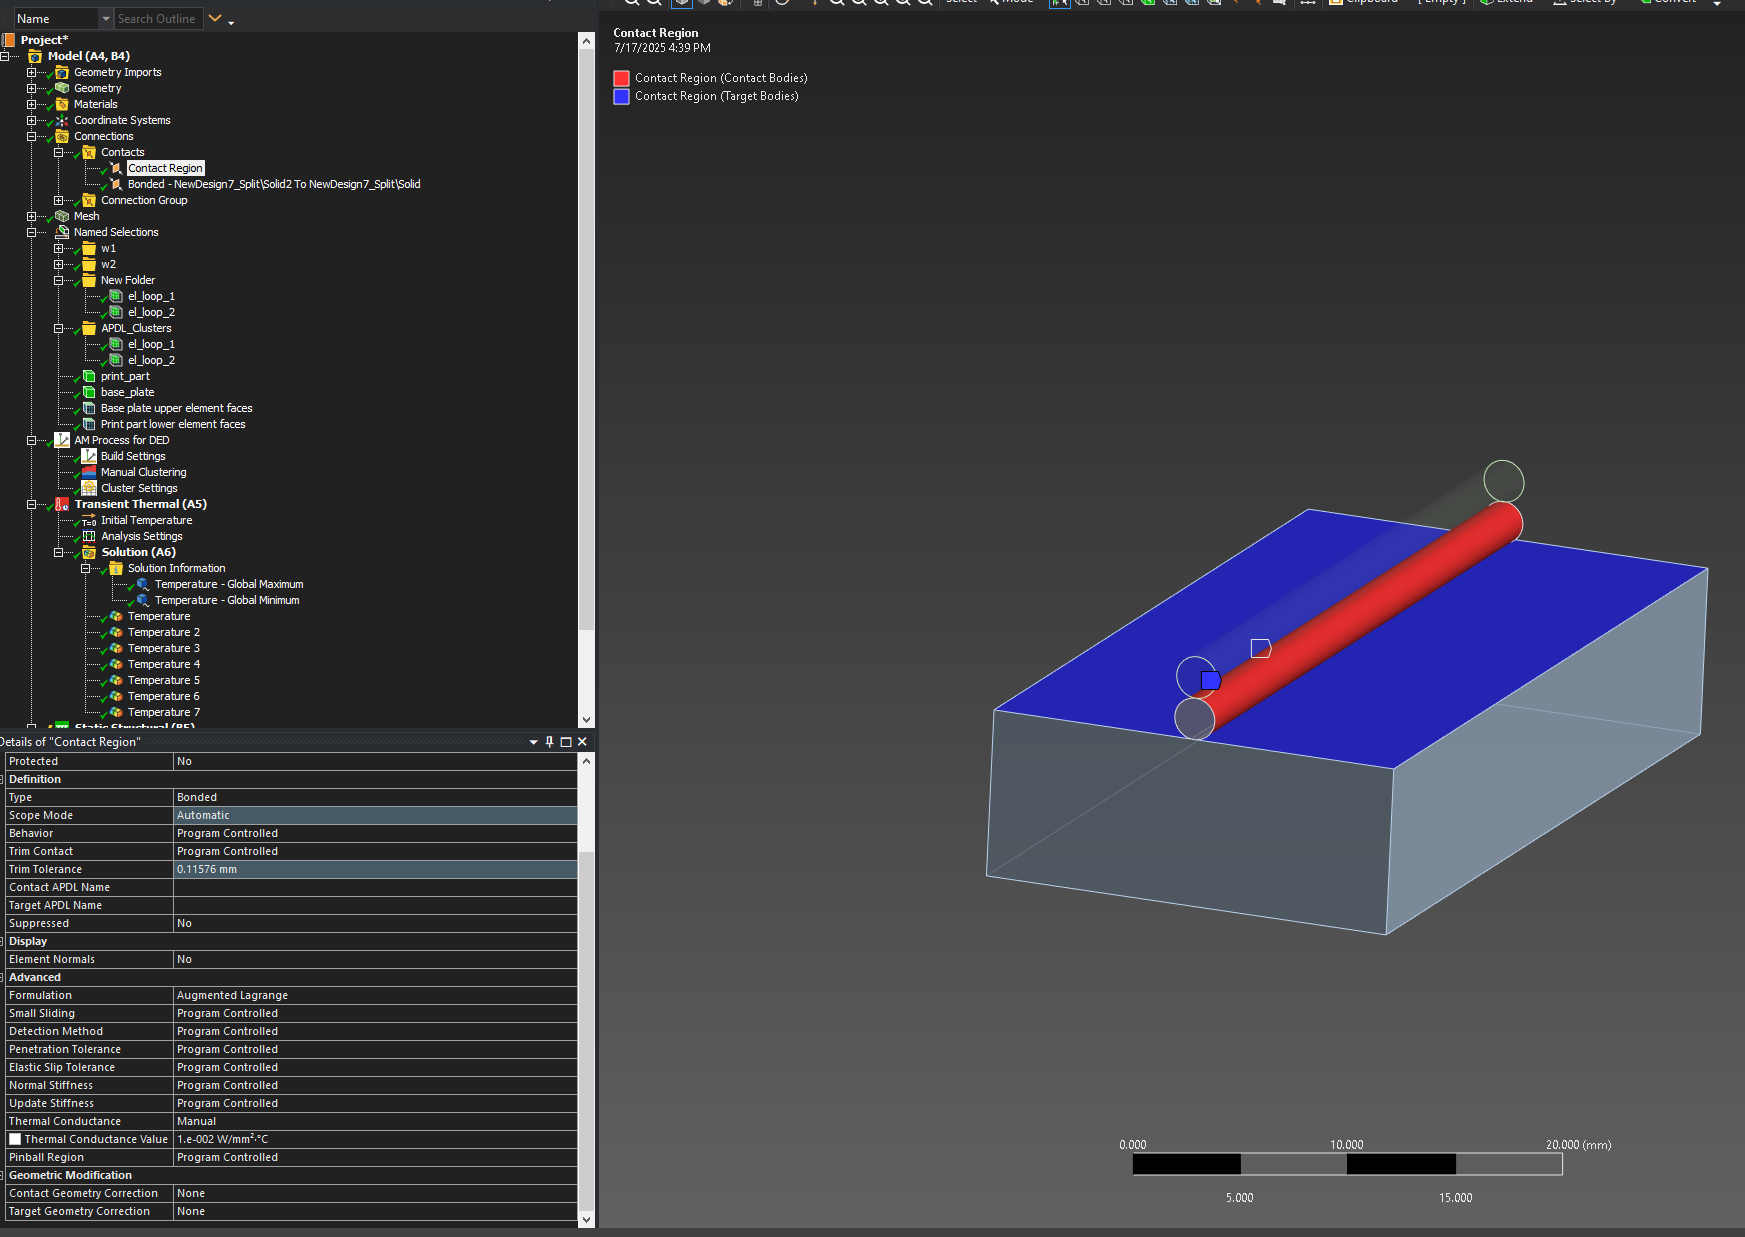Select el_loop_2 under New Folder
This screenshot has width=1745, height=1237.
coord(151,312)
